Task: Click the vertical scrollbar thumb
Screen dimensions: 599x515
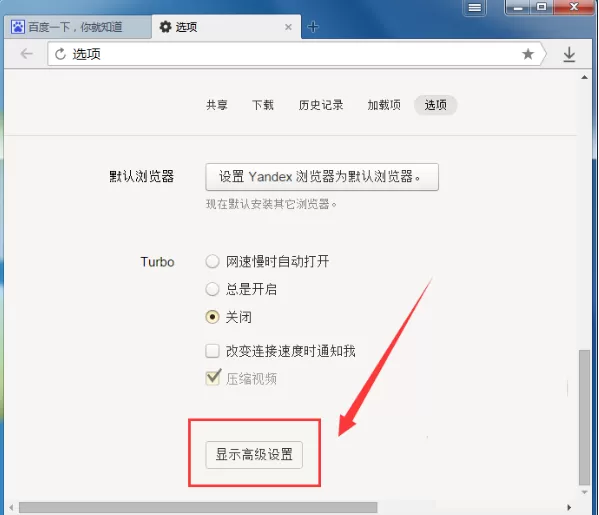Action: coord(584,417)
